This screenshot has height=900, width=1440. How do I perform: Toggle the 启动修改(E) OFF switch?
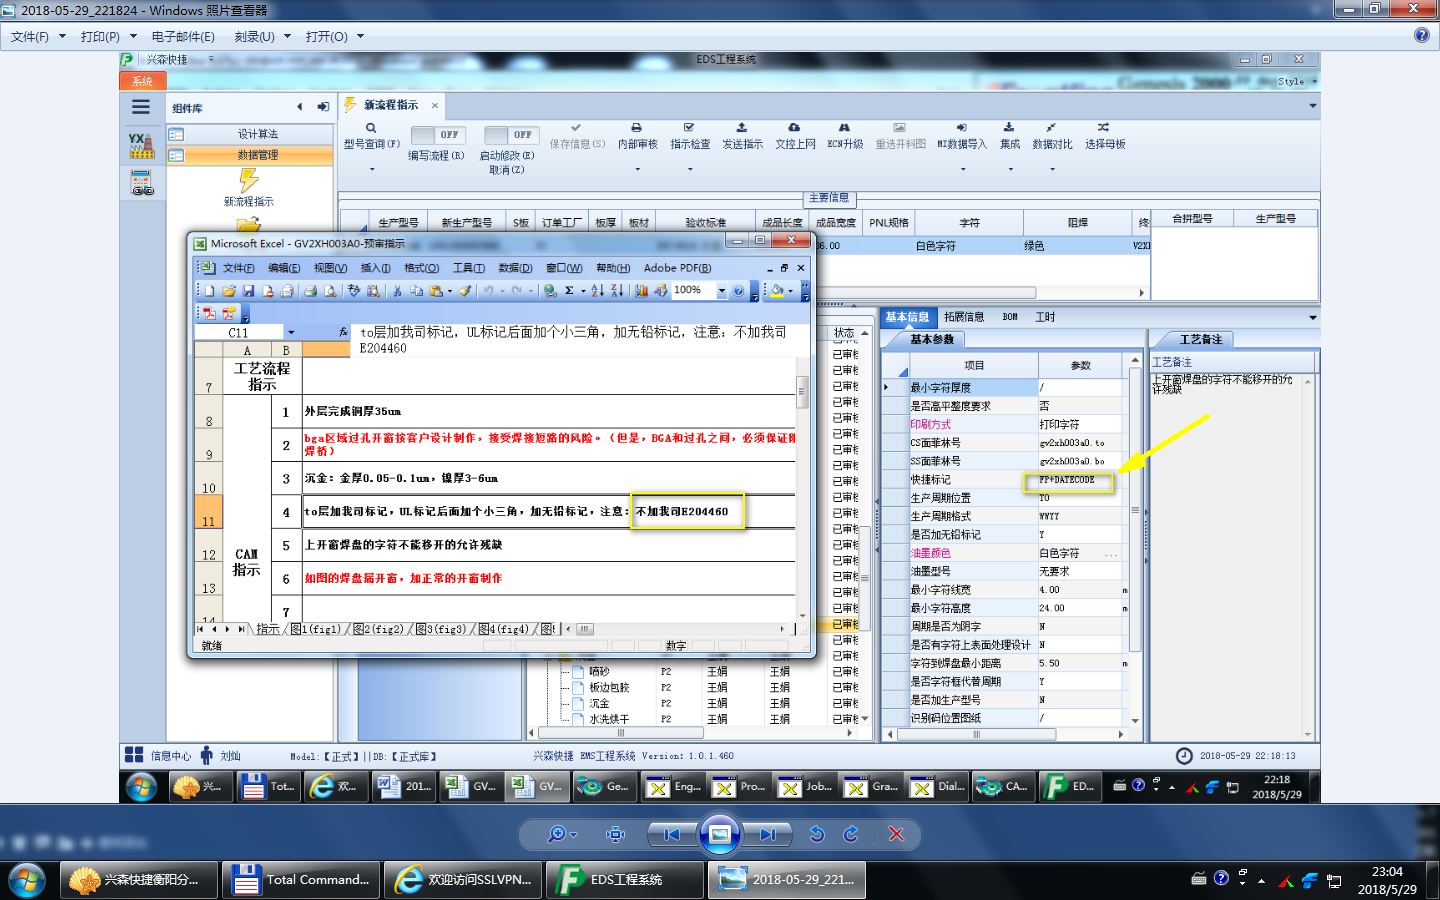tap(511, 134)
